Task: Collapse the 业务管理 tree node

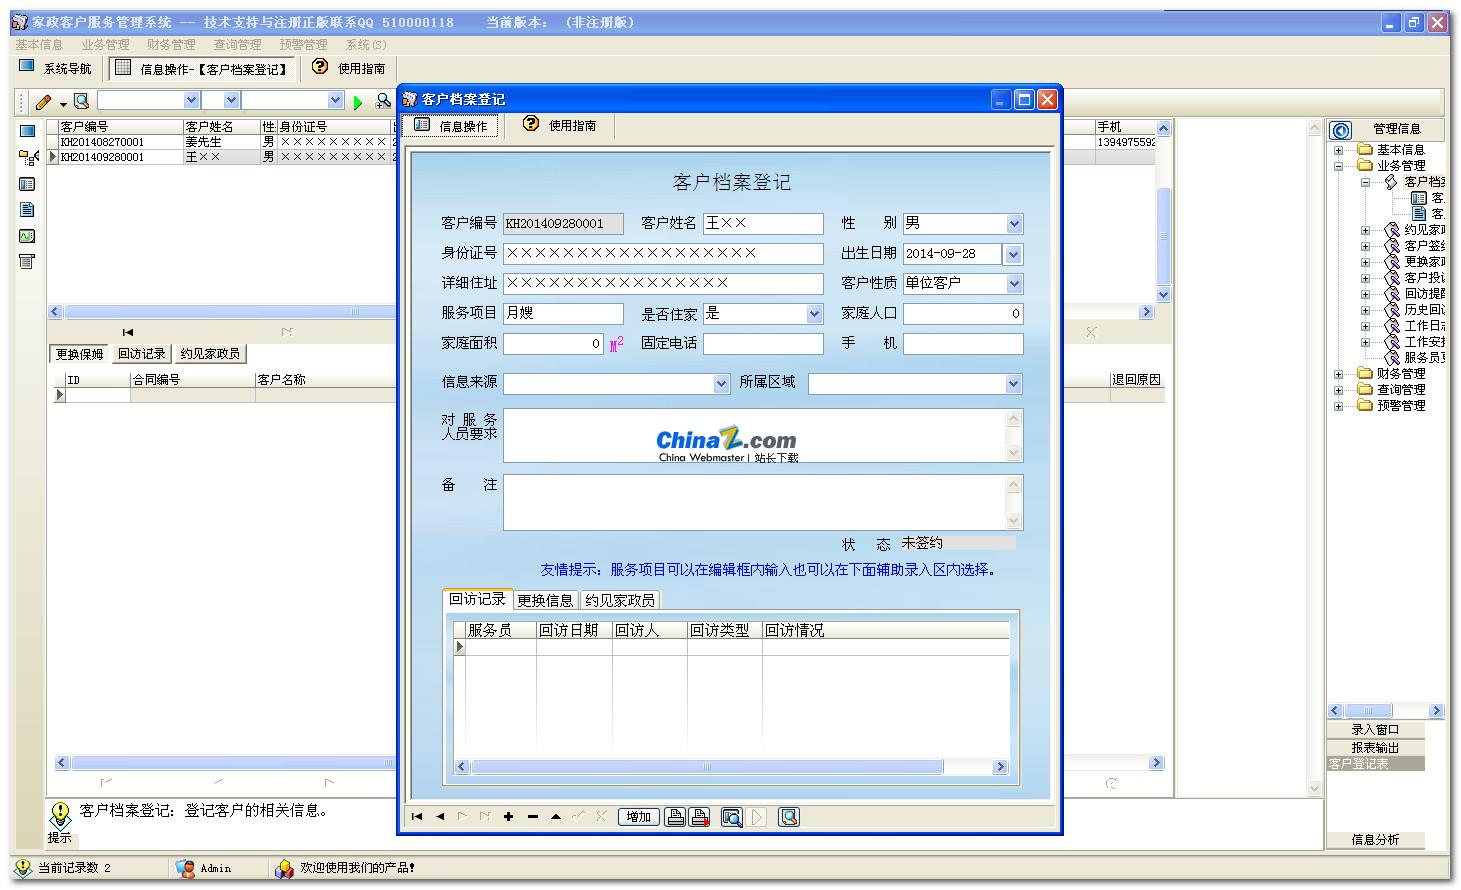Action: click(1339, 166)
